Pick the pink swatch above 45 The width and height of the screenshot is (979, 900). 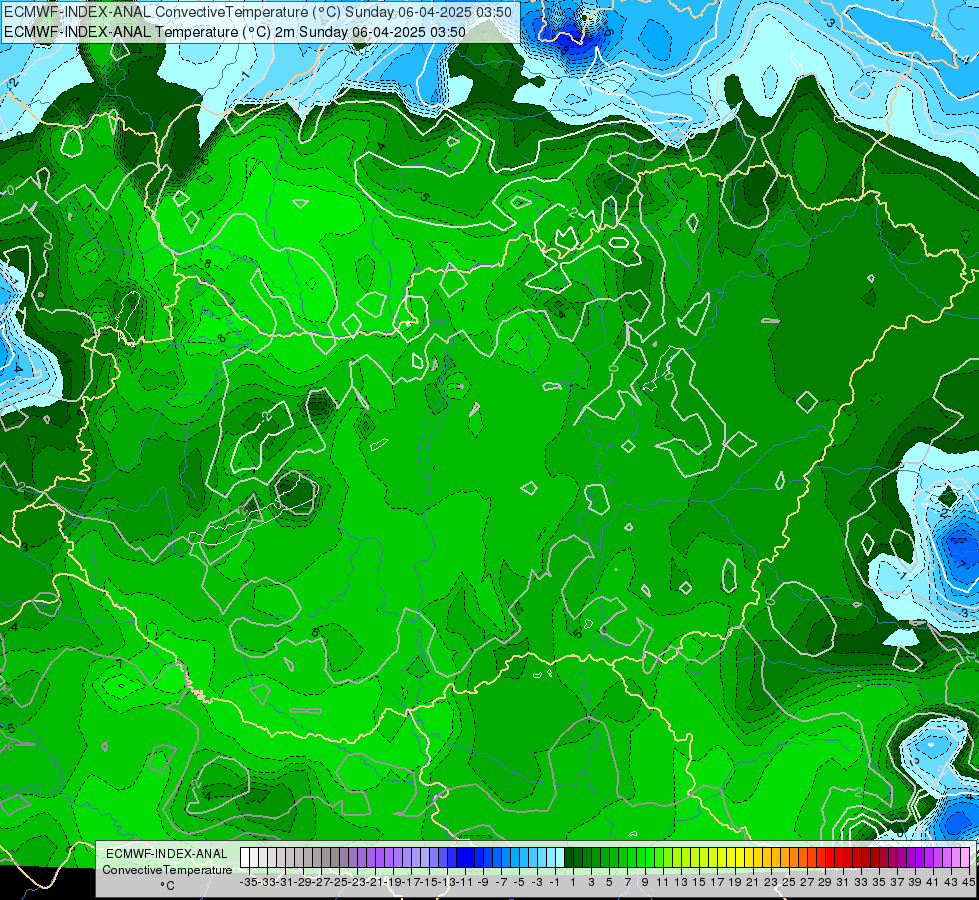tap(965, 858)
